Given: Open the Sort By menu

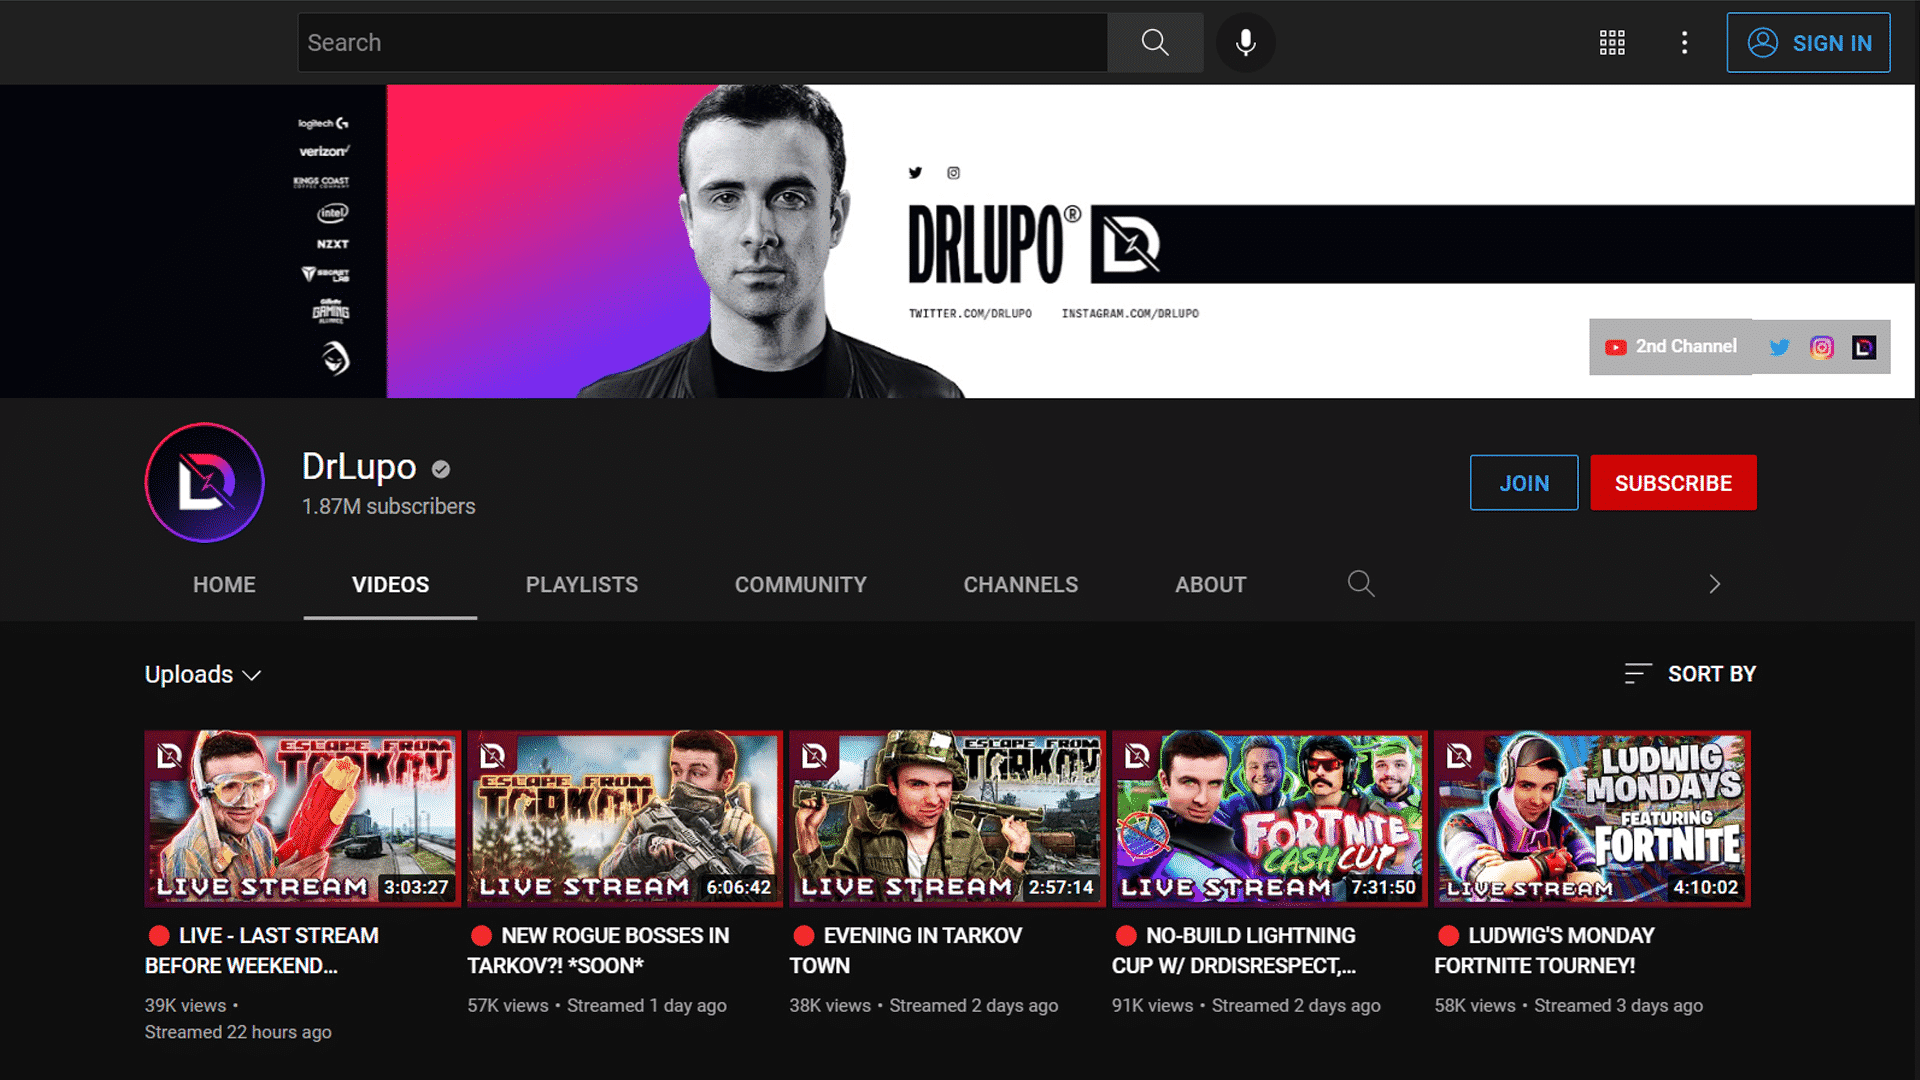Looking at the screenshot, I should (x=1690, y=674).
